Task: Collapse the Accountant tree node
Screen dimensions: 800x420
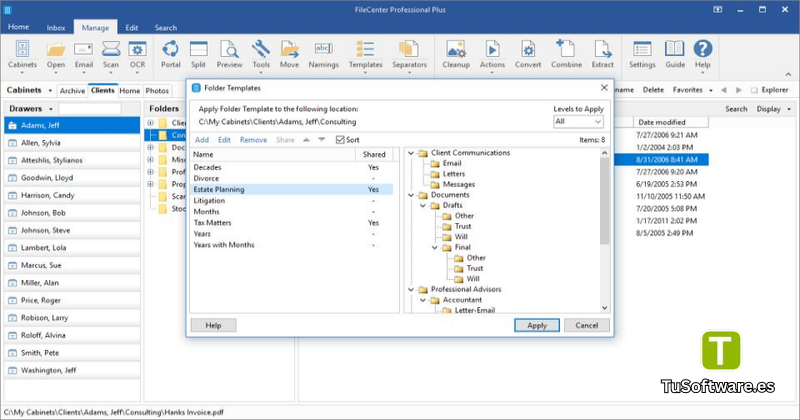Action: point(423,300)
